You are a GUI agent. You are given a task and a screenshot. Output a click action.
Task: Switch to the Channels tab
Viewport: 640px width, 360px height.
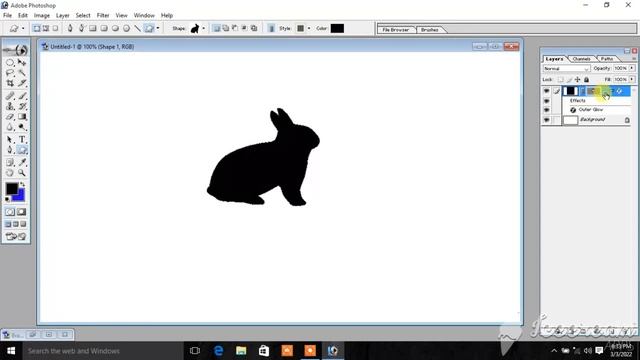pyautogui.click(x=581, y=59)
